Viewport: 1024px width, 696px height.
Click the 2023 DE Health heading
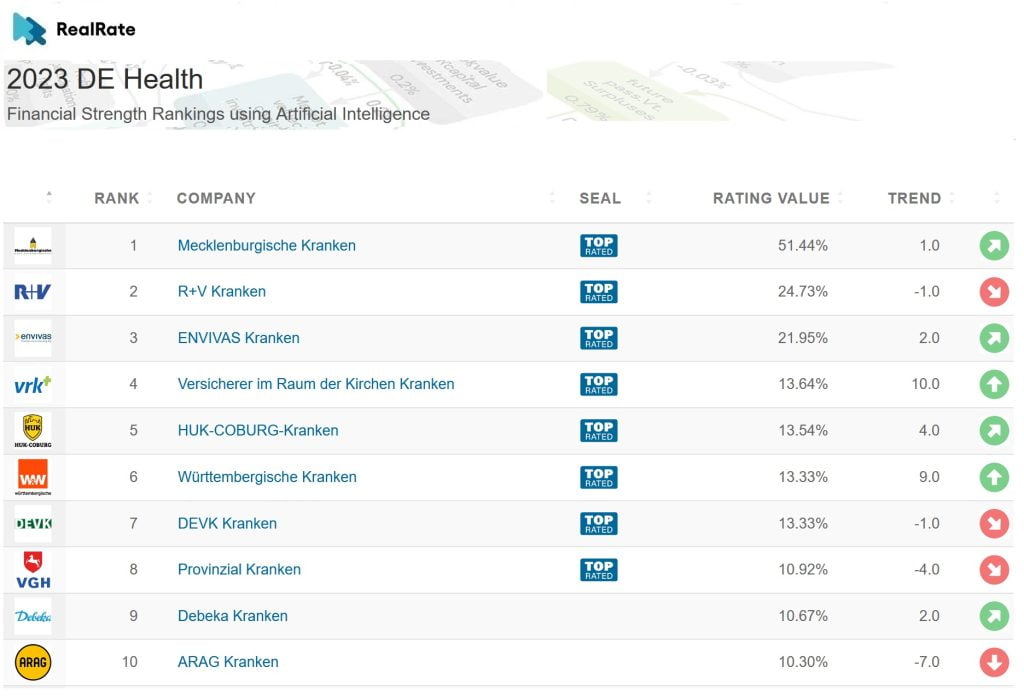(x=104, y=79)
